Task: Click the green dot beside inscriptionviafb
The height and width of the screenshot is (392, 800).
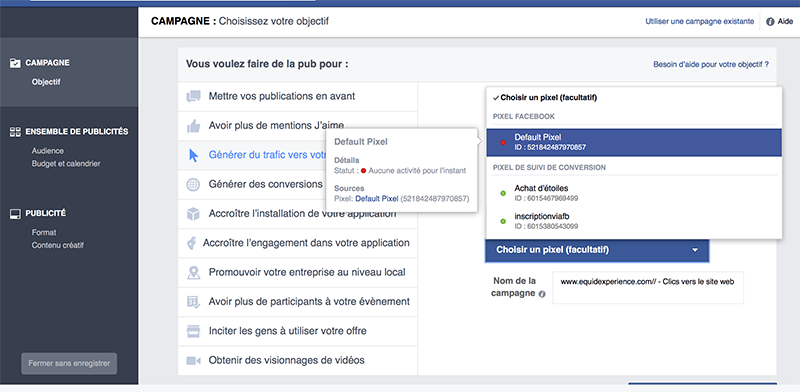Action: click(503, 221)
